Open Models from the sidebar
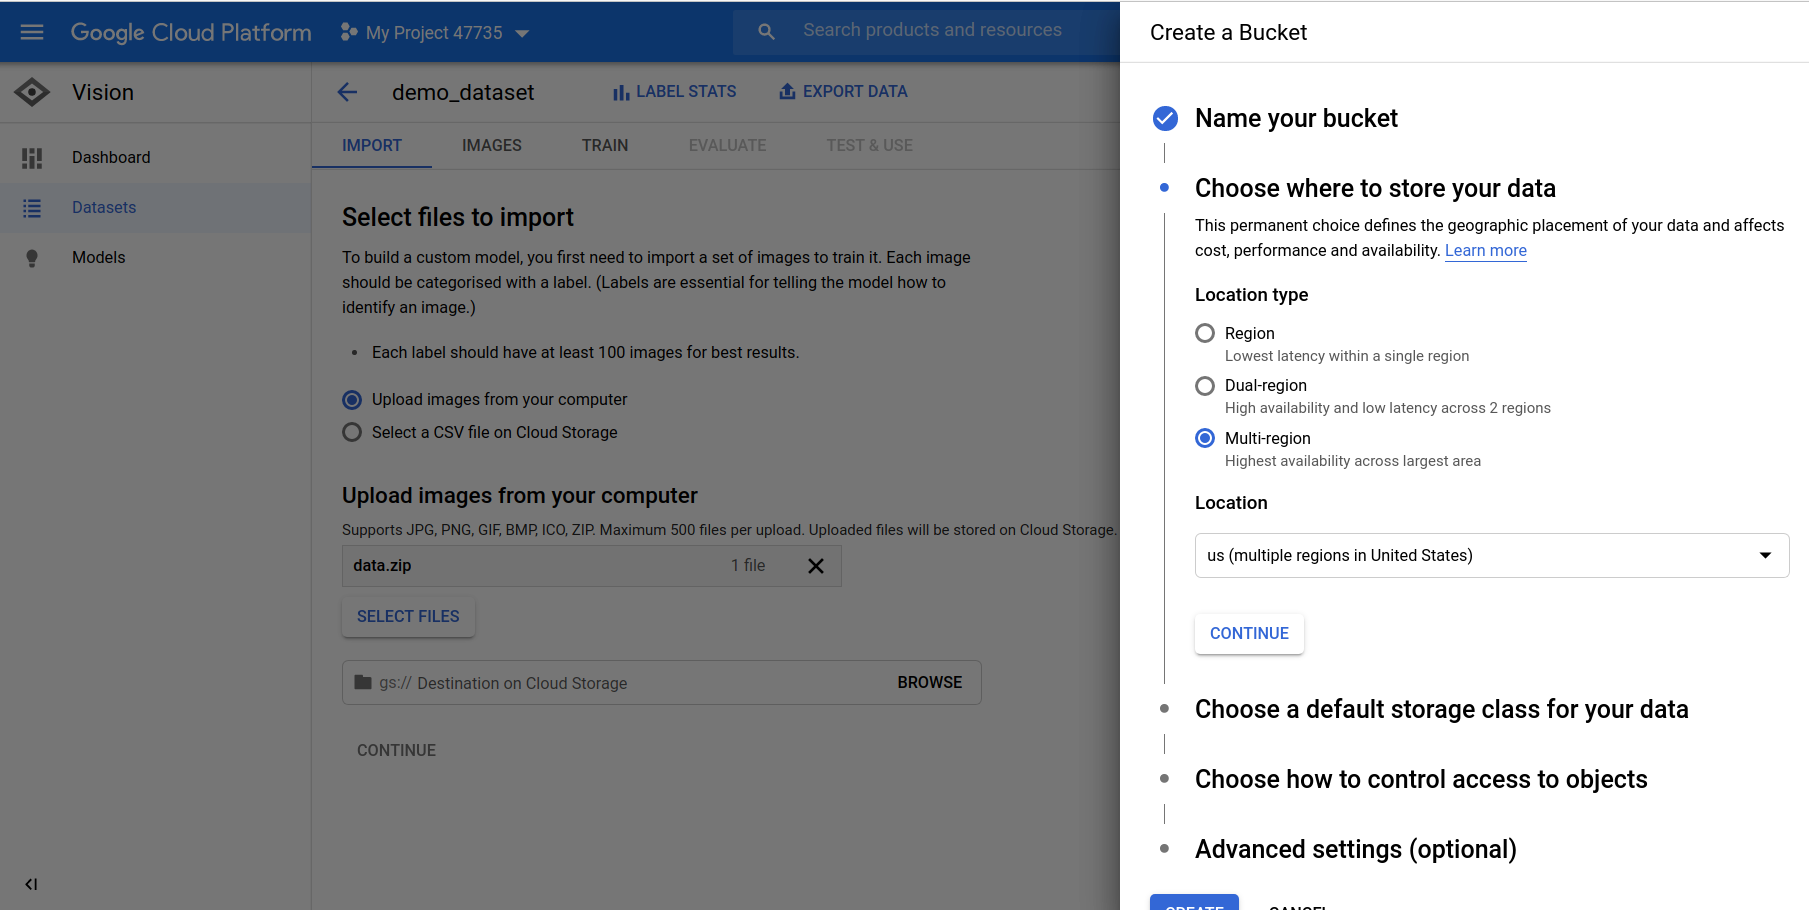Image resolution: width=1809 pixels, height=910 pixels. [98, 257]
